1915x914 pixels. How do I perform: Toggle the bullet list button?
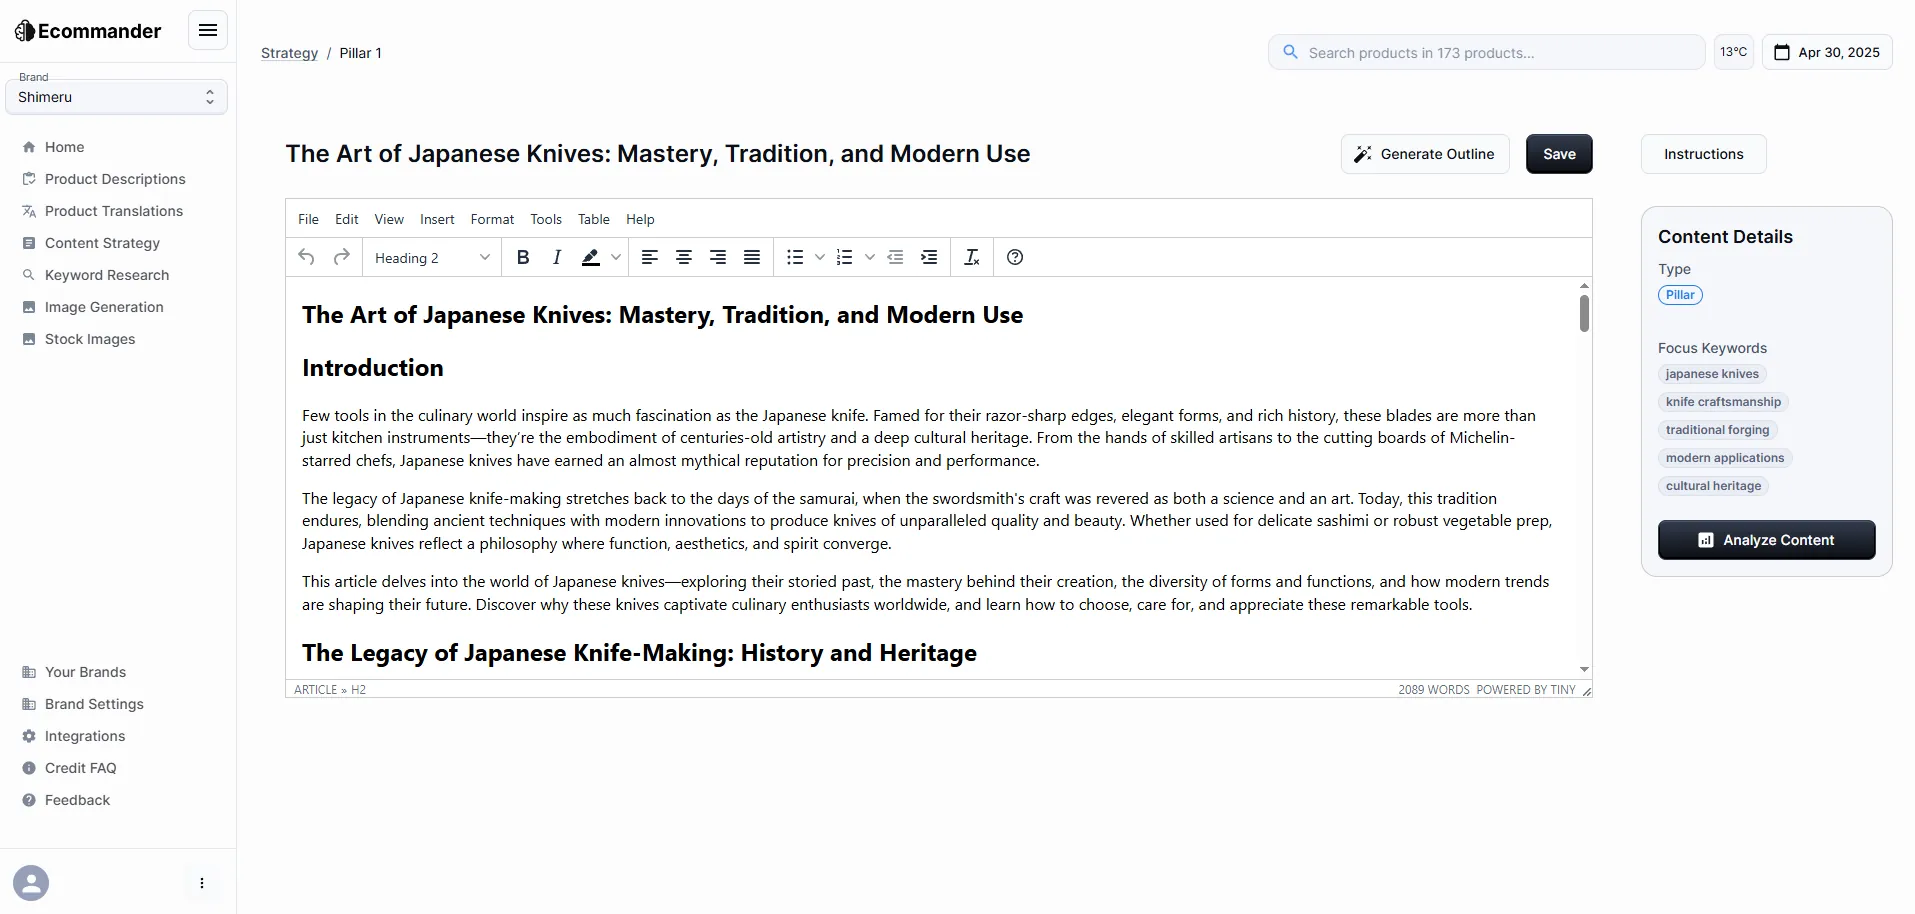tap(795, 257)
